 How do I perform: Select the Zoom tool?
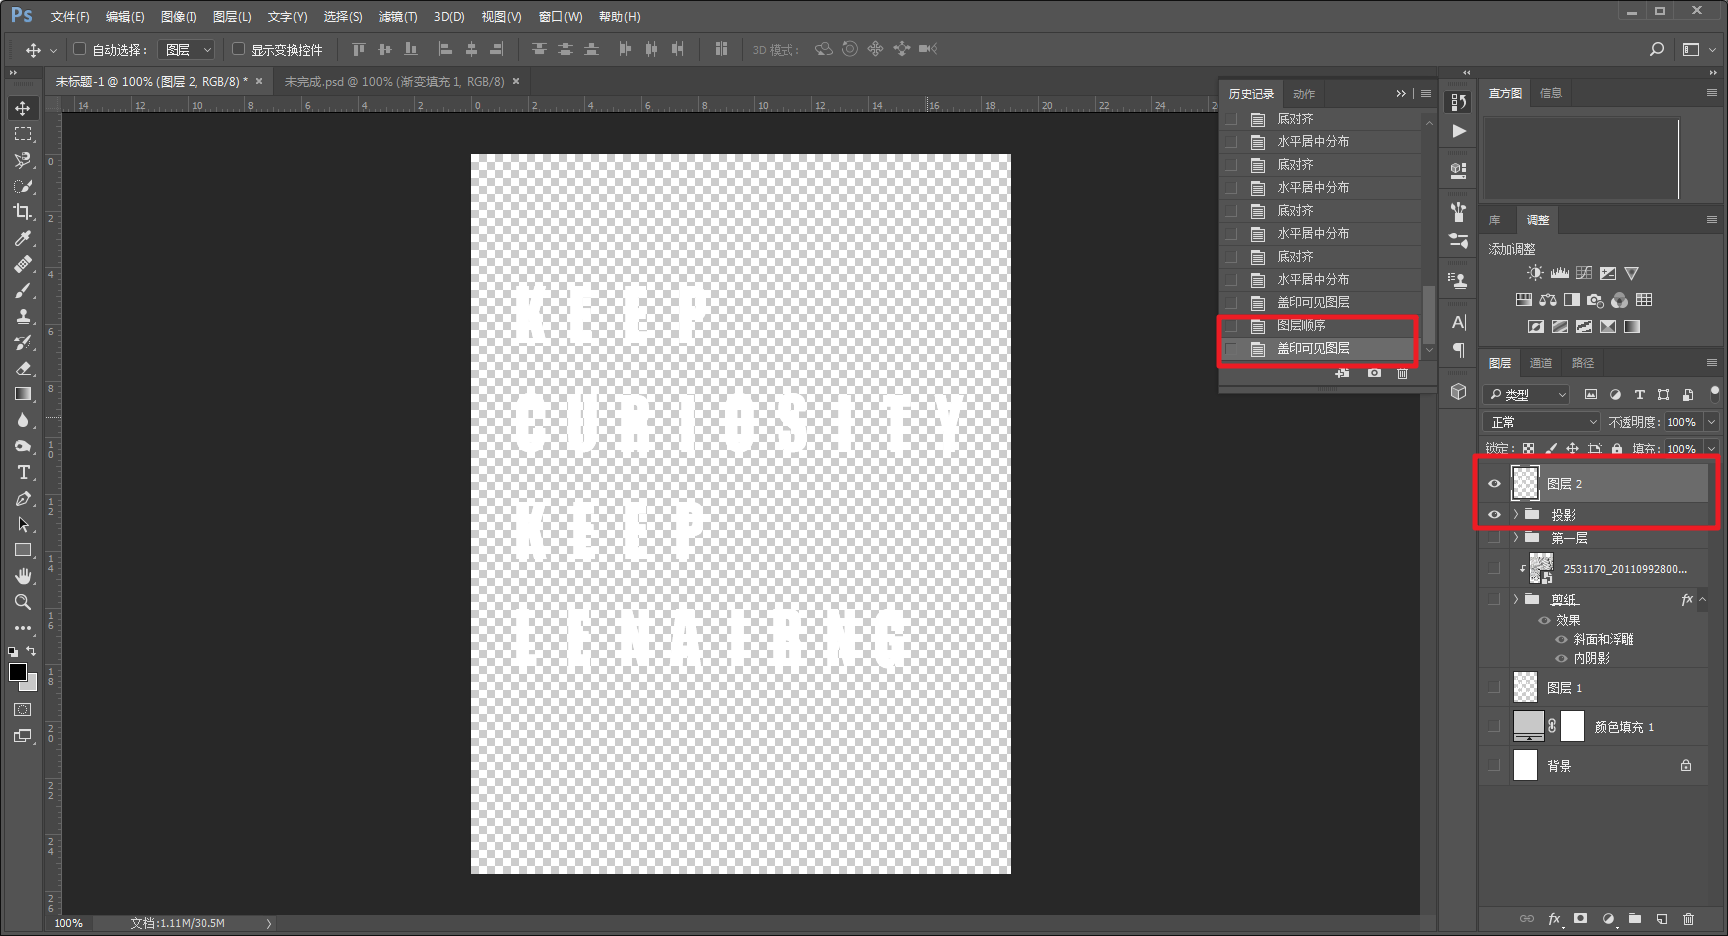(x=23, y=602)
